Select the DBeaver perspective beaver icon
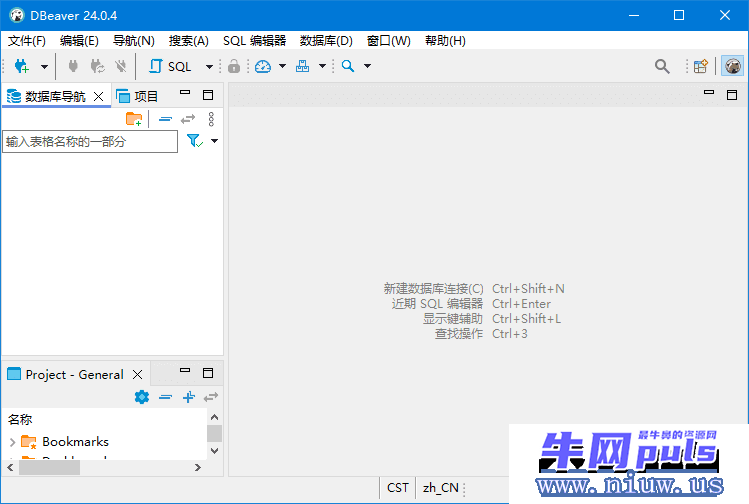This screenshot has width=749, height=504. [732, 66]
